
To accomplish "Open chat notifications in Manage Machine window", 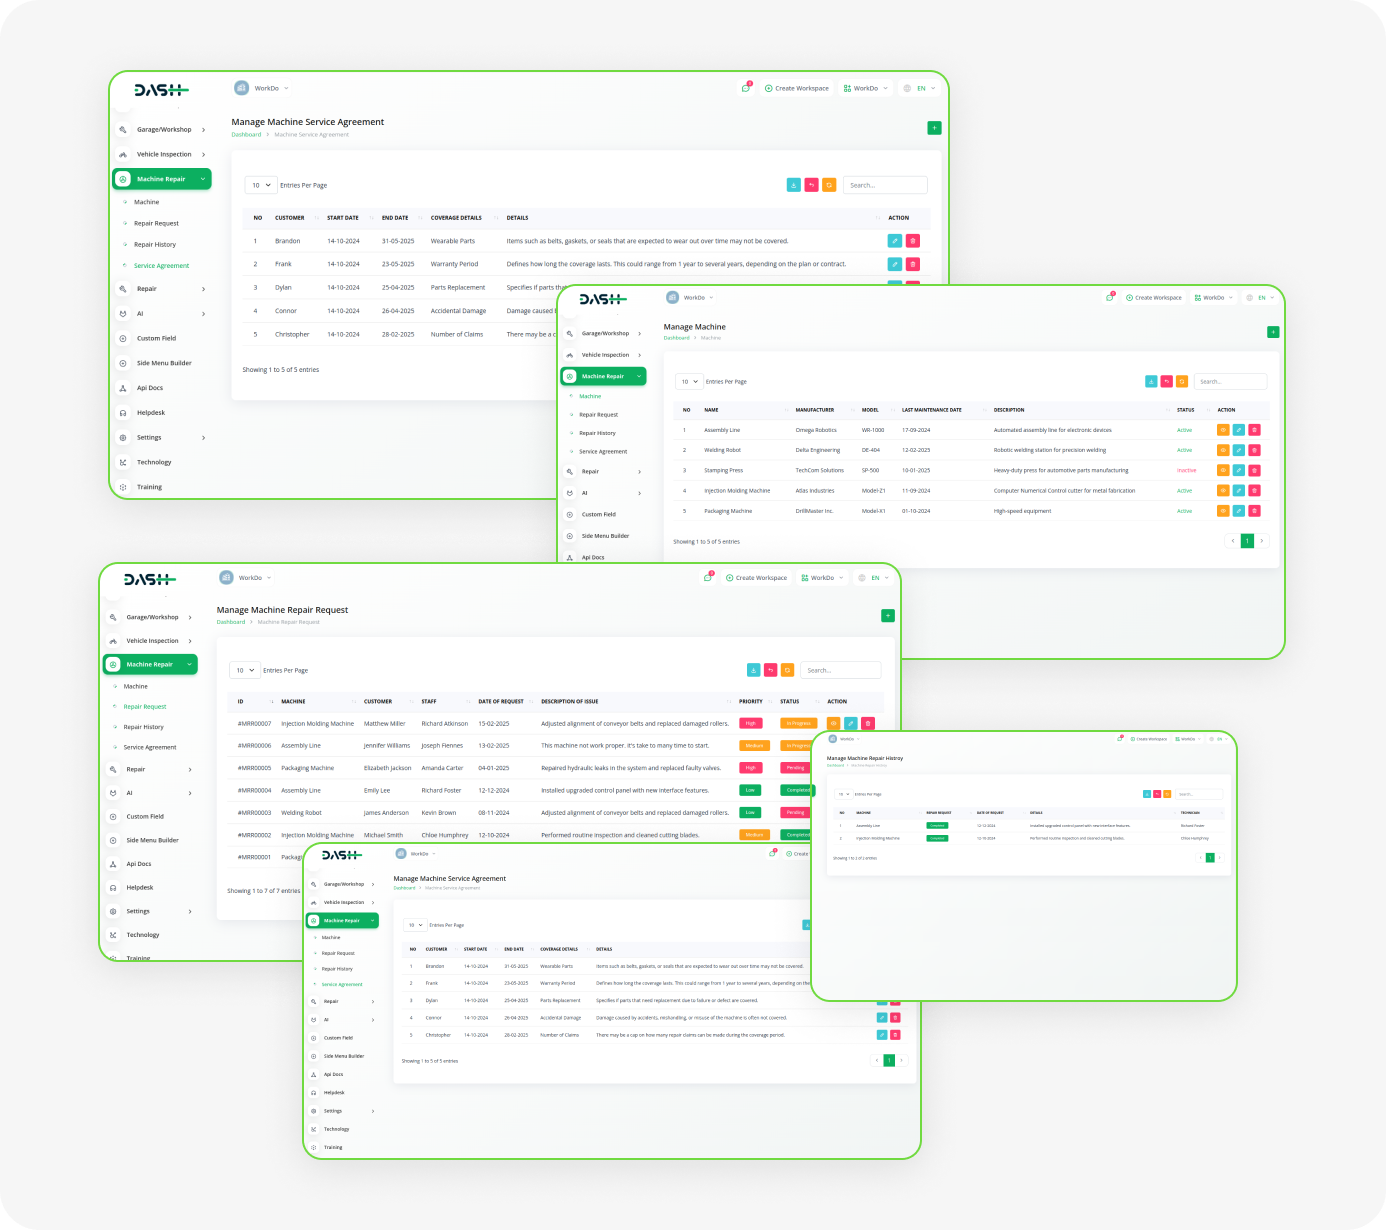I will pos(1110,298).
